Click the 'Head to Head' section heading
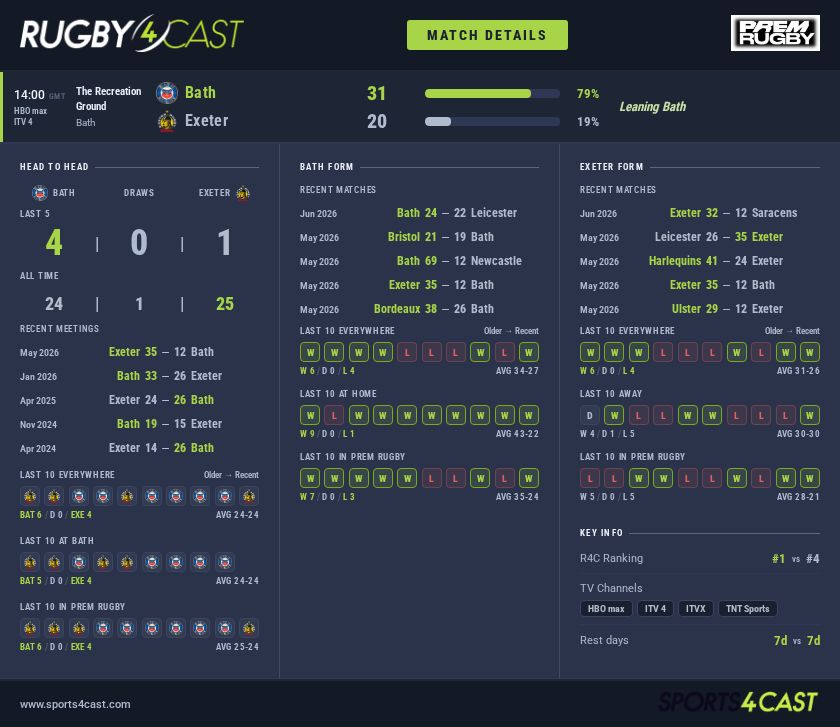The width and height of the screenshot is (840, 727). point(54,167)
